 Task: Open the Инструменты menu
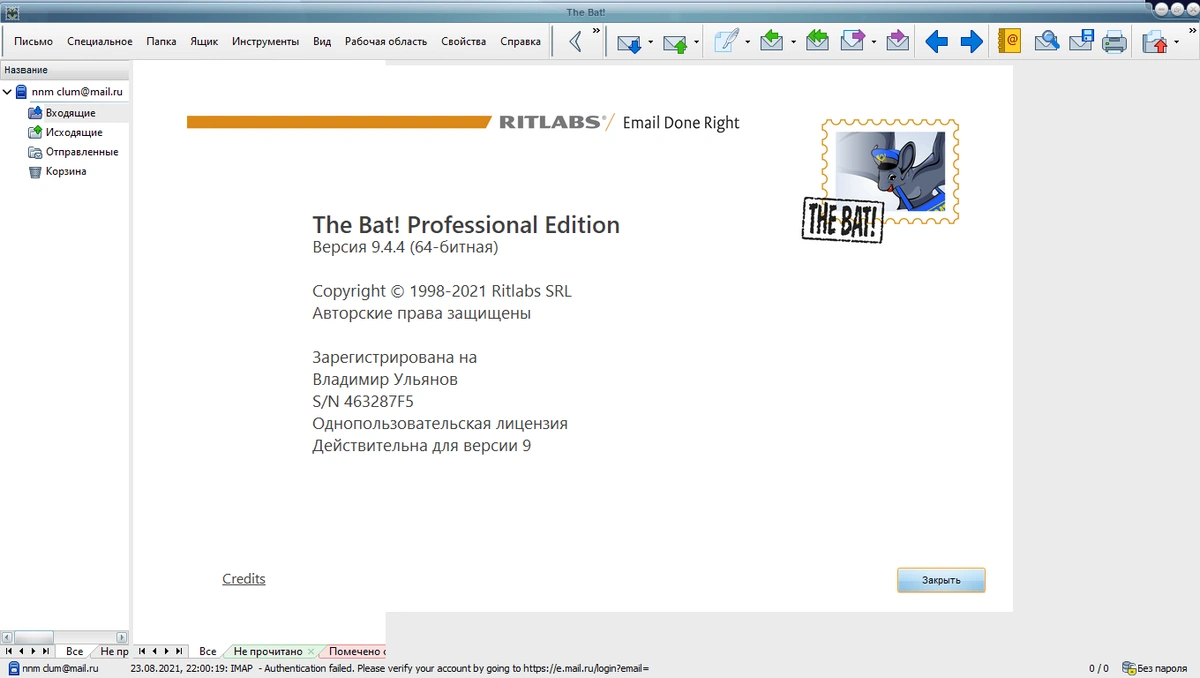pyautogui.click(x=265, y=42)
